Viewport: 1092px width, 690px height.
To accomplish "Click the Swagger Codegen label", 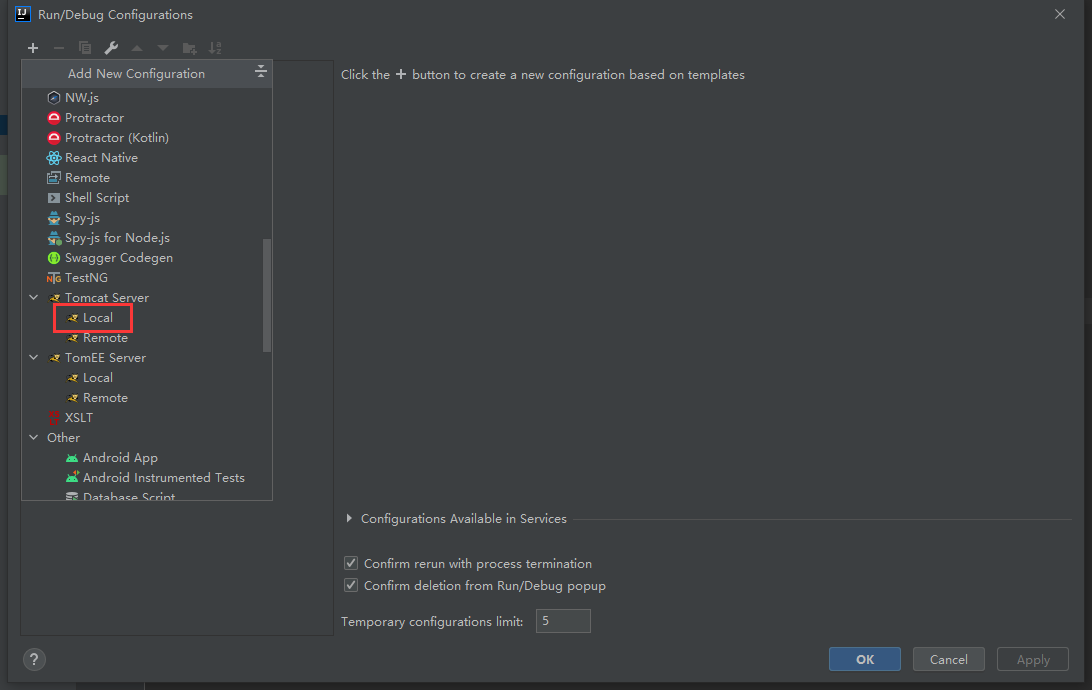I will point(118,258).
